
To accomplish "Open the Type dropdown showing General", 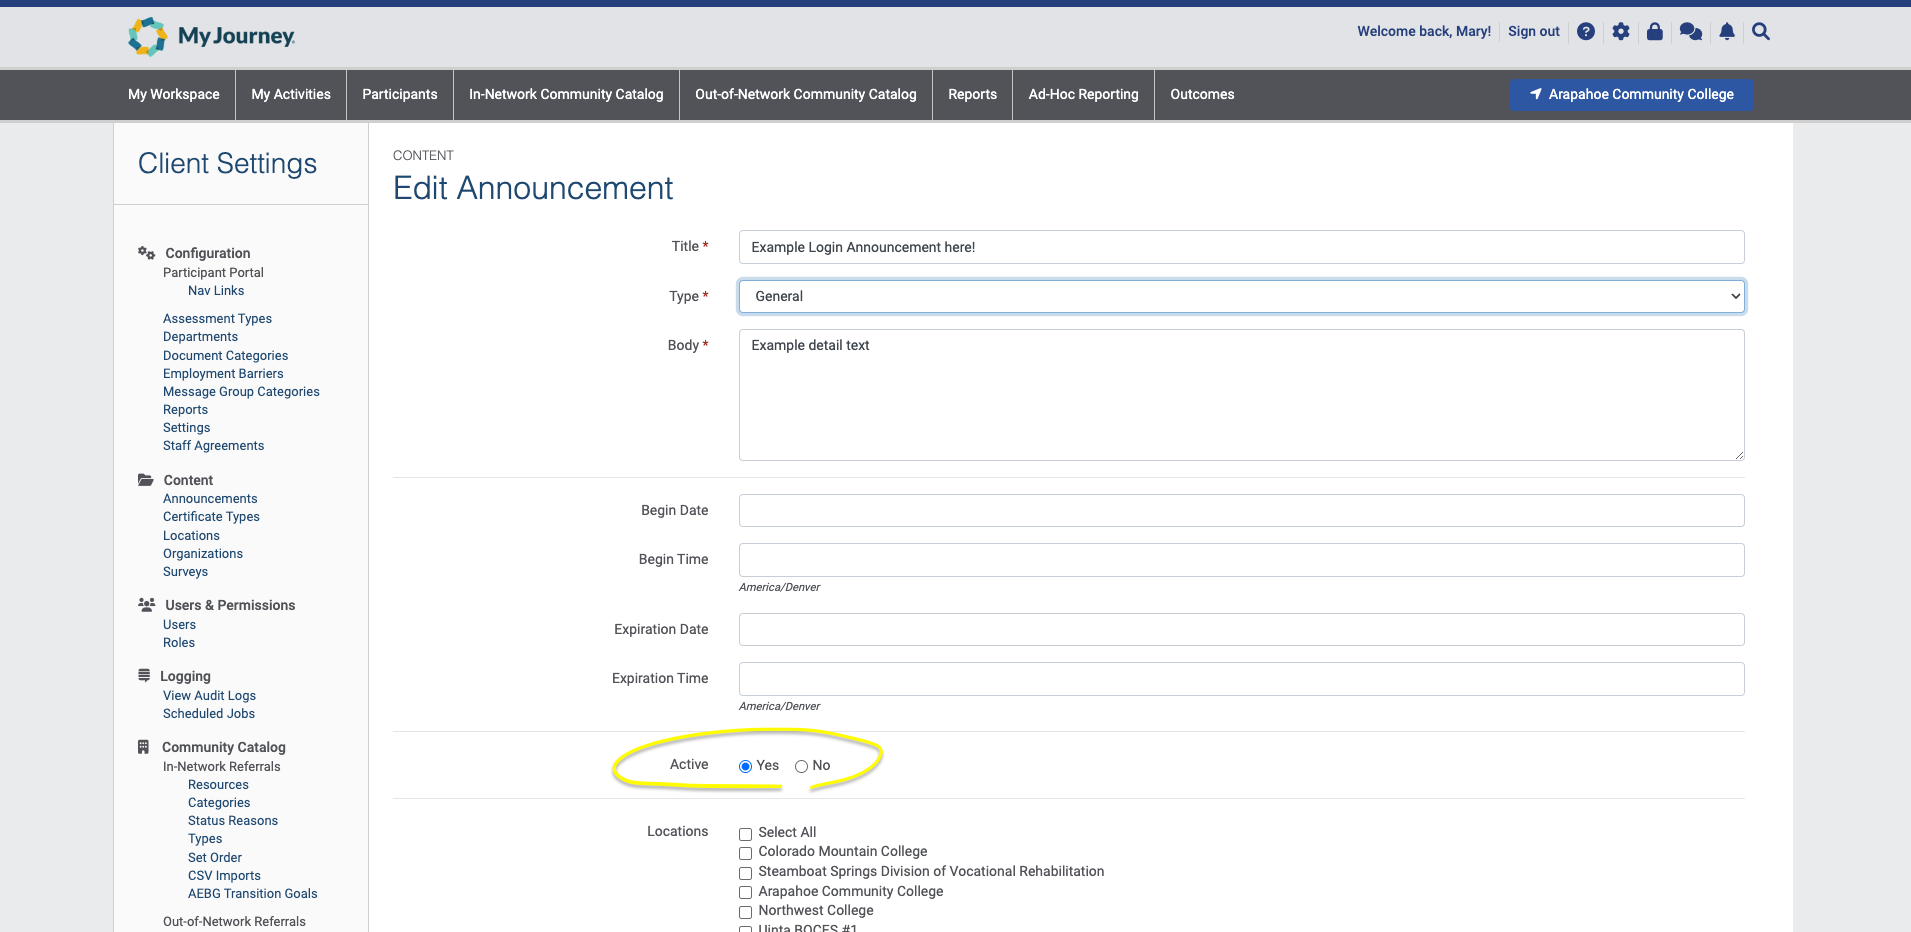I will coord(1241,296).
